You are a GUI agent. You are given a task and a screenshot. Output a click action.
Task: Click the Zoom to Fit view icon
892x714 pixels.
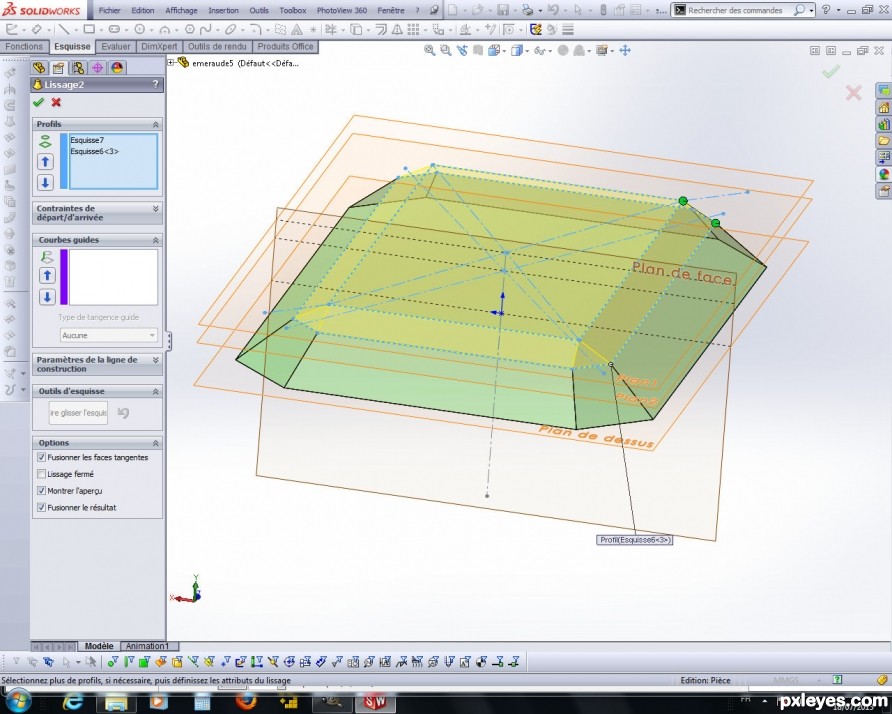tap(430, 51)
